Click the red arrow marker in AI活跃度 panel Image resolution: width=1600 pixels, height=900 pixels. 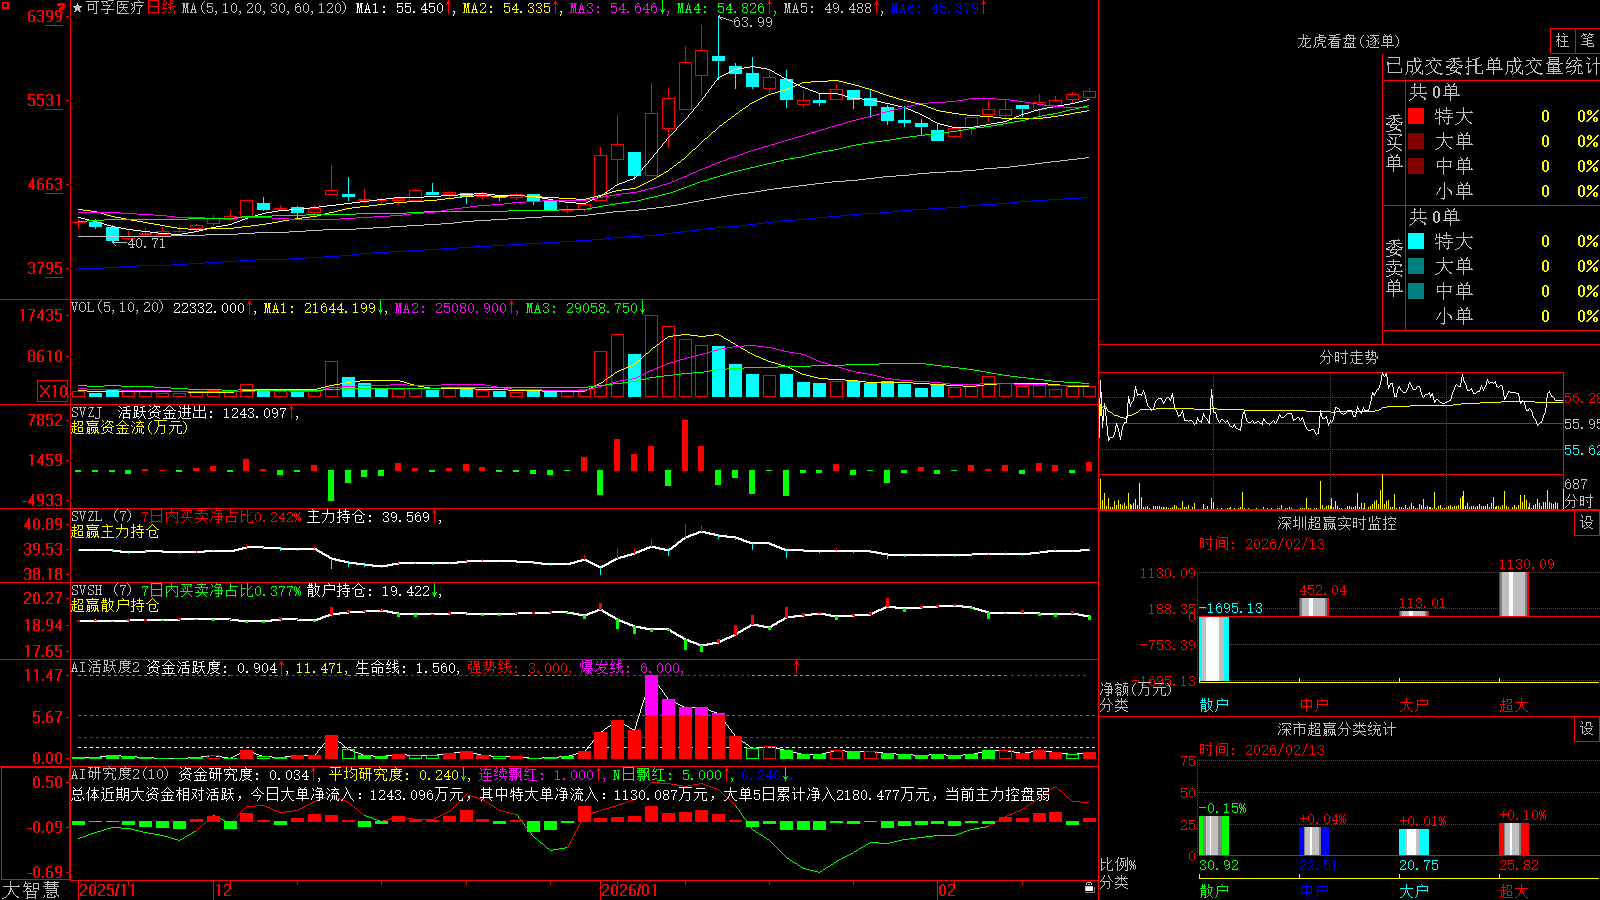point(797,667)
